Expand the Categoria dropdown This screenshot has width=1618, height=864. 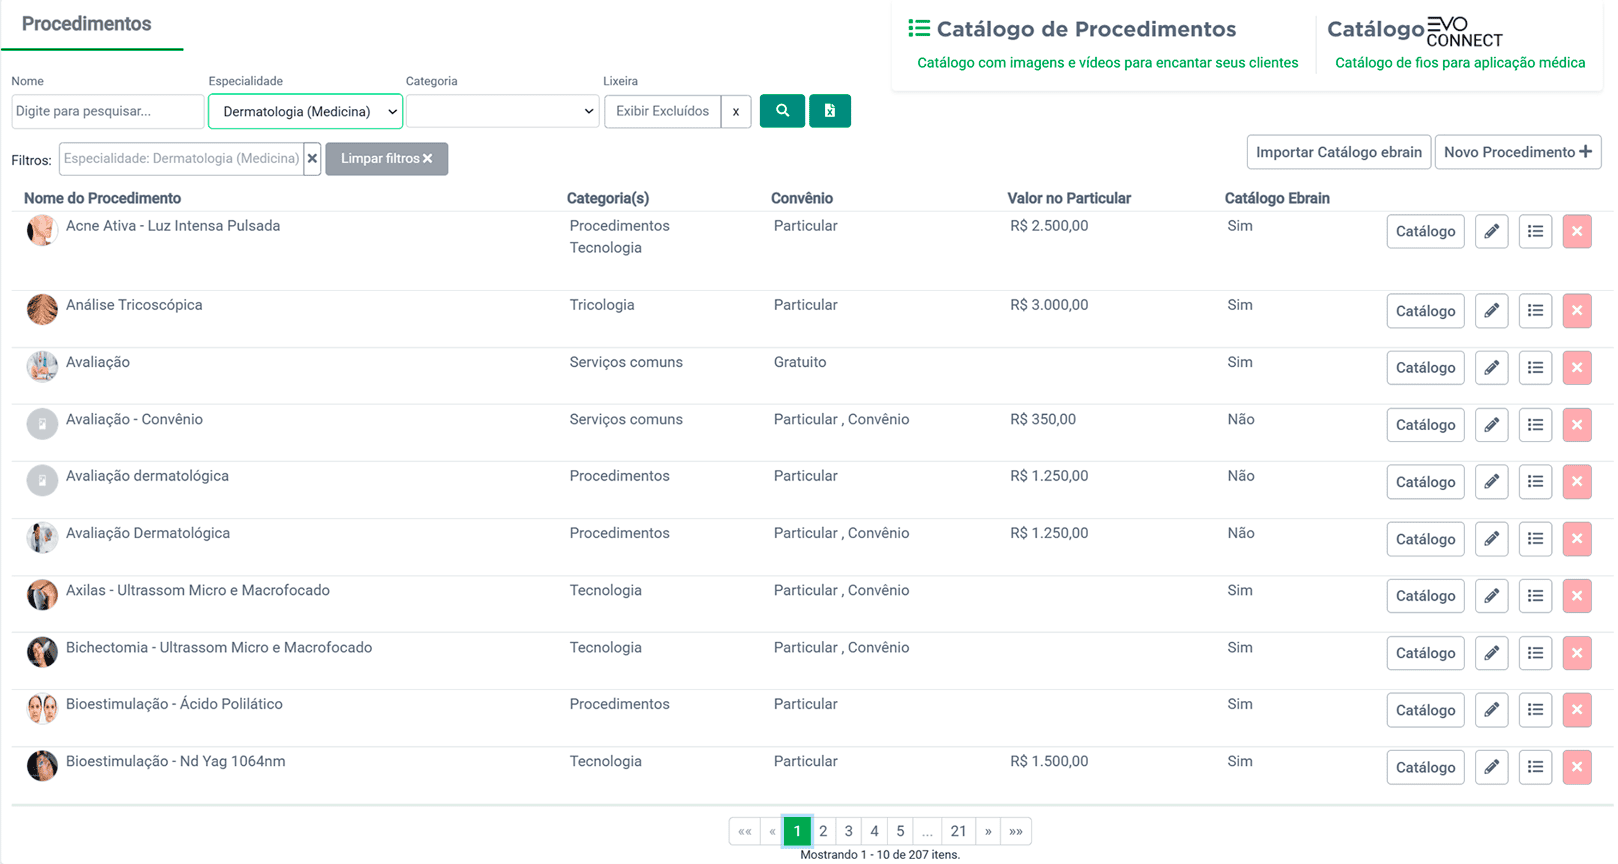[502, 111]
